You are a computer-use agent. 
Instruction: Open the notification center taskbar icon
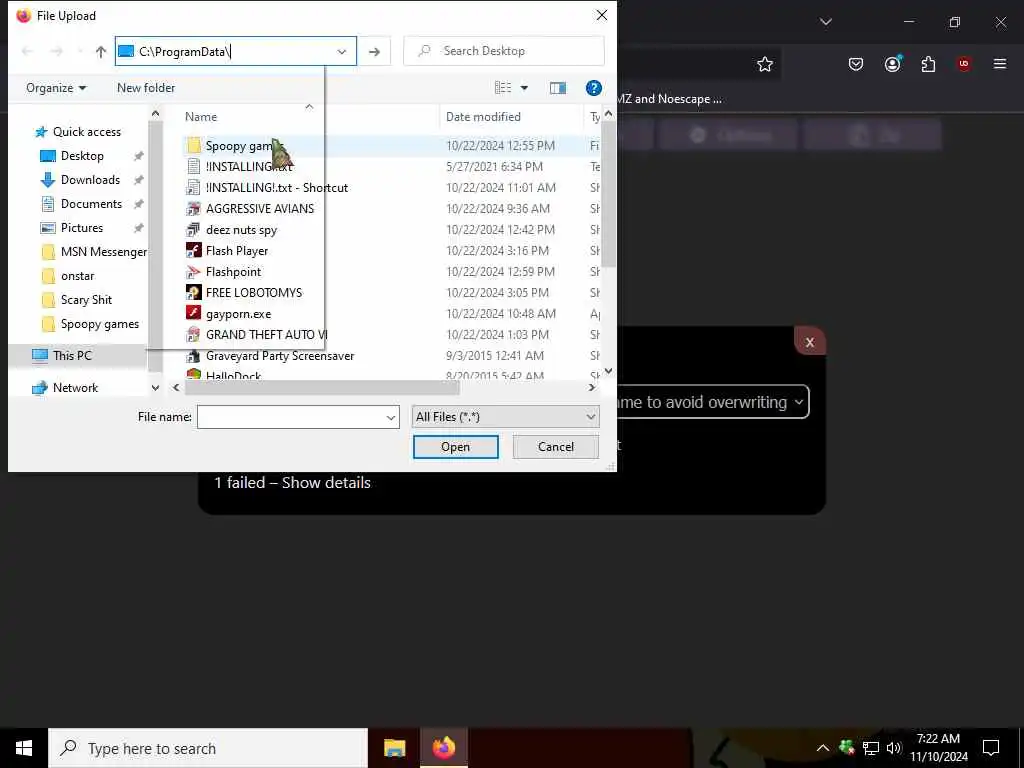coord(991,748)
